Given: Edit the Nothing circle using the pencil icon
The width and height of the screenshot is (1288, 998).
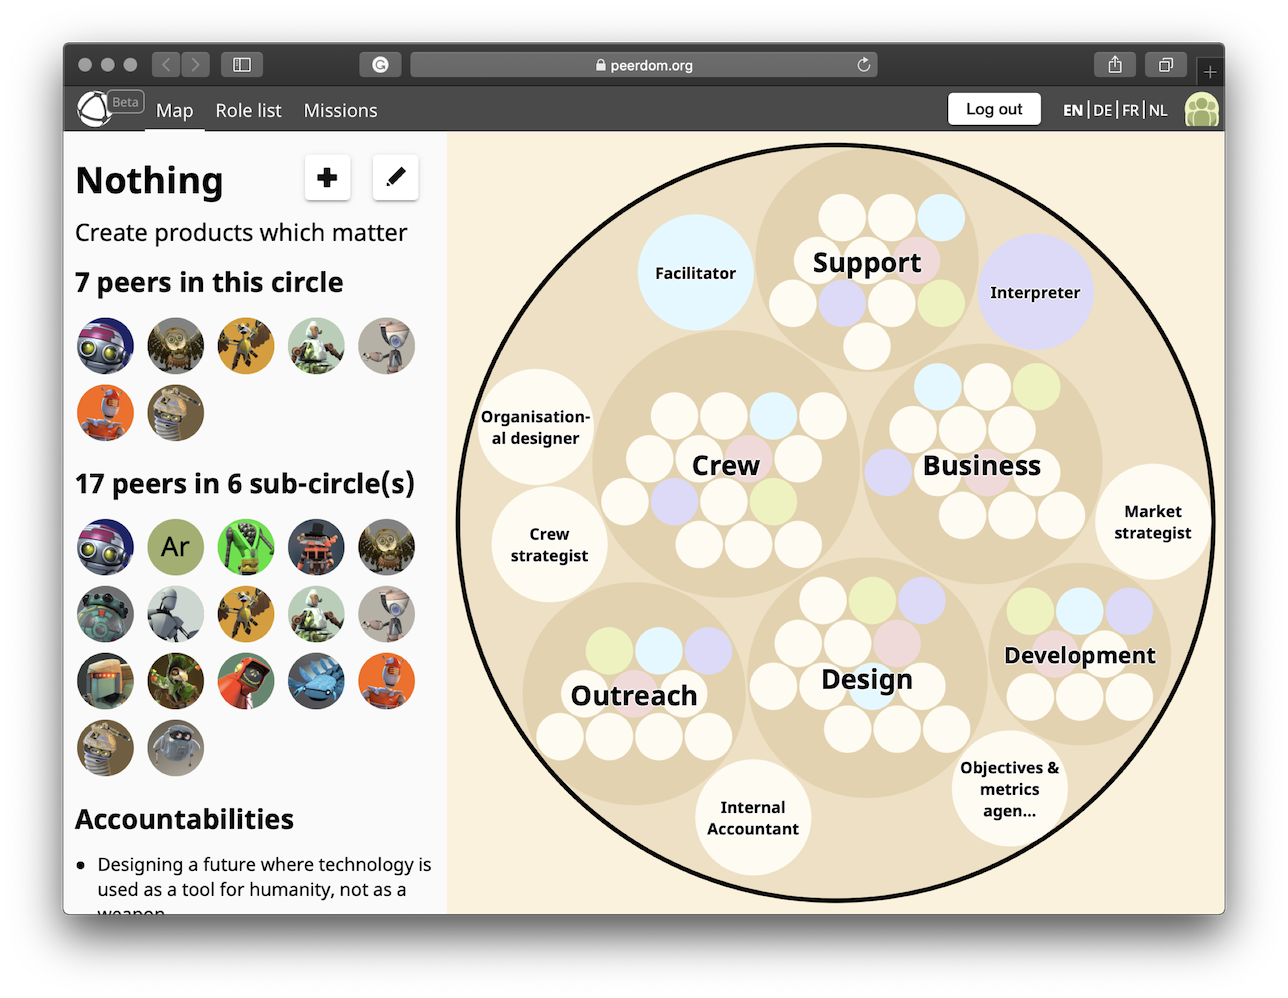Looking at the screenshot, I should pyautogui.click(x=395, y=176).
